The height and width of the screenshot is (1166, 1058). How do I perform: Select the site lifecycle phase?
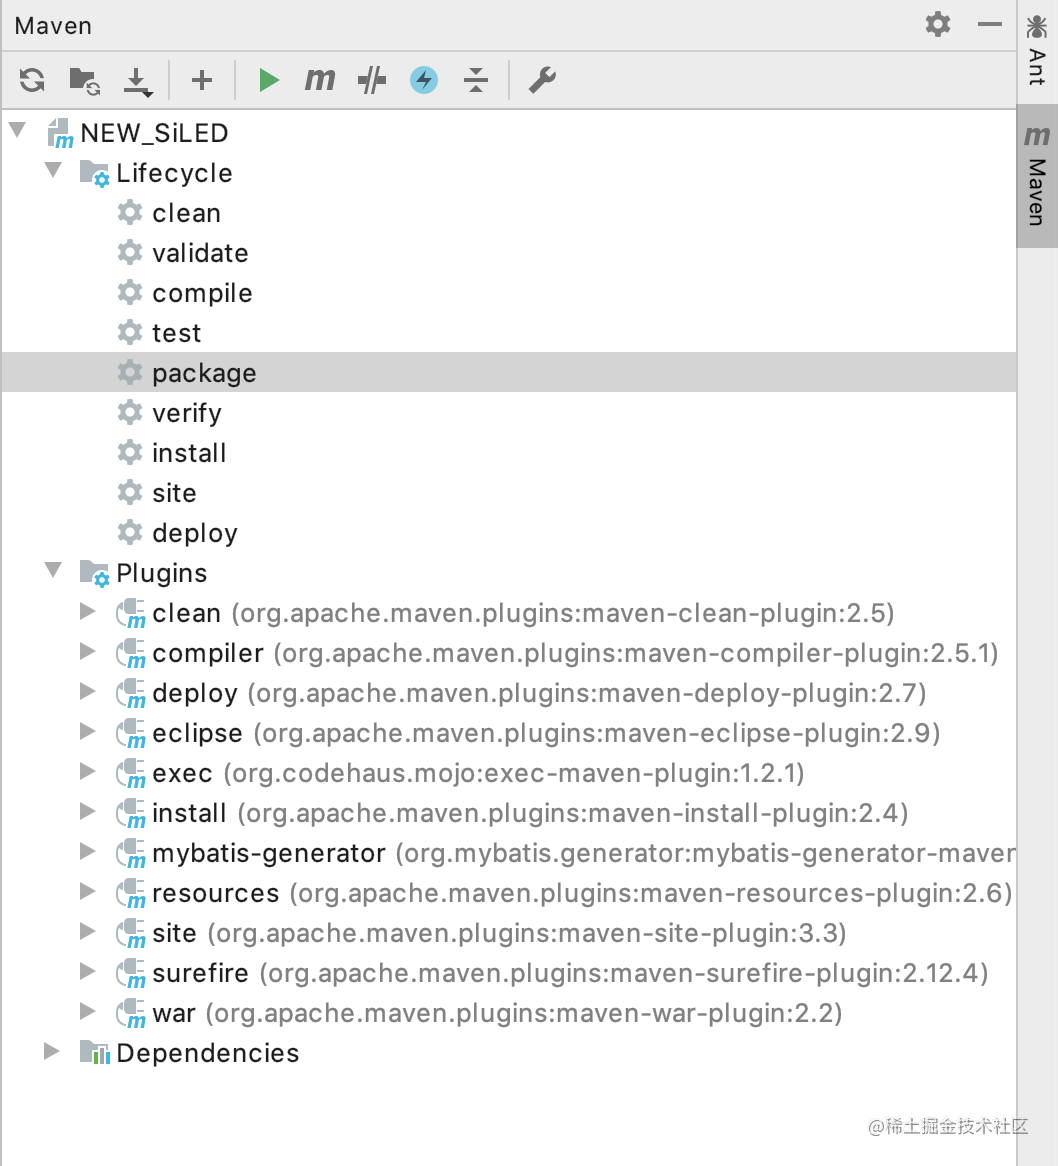click(174, 493)
